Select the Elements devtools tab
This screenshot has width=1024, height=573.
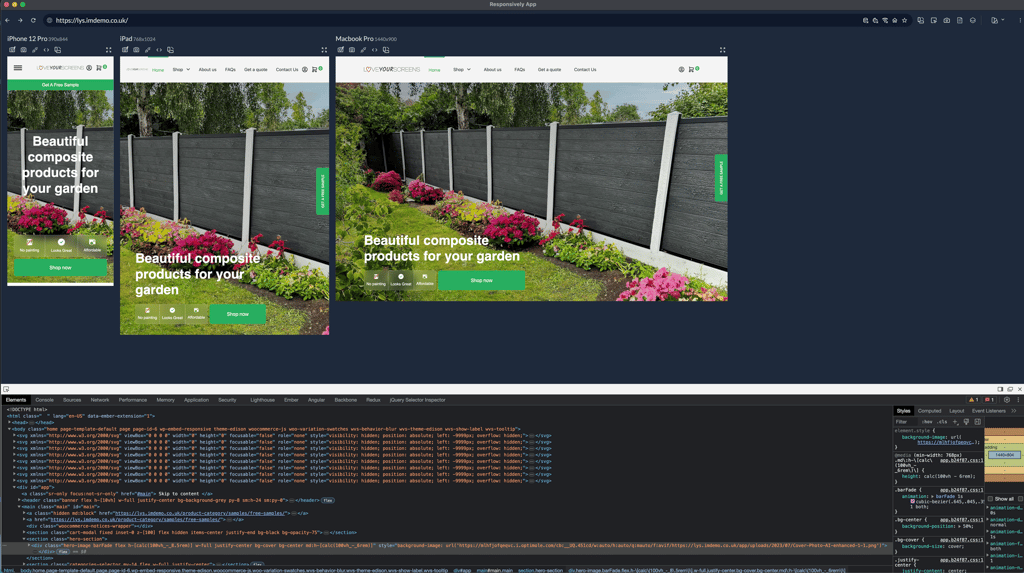(16, 400)
